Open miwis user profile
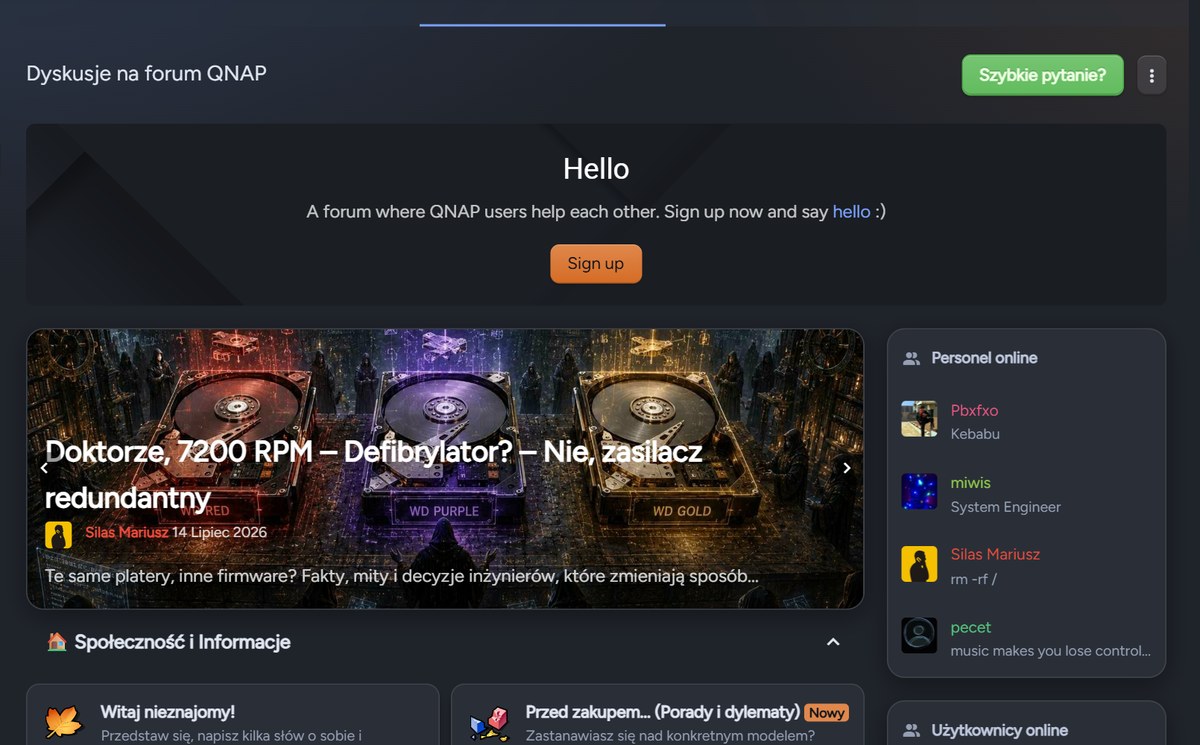This screenshot has width=1200, height=745. pos(970,483)
